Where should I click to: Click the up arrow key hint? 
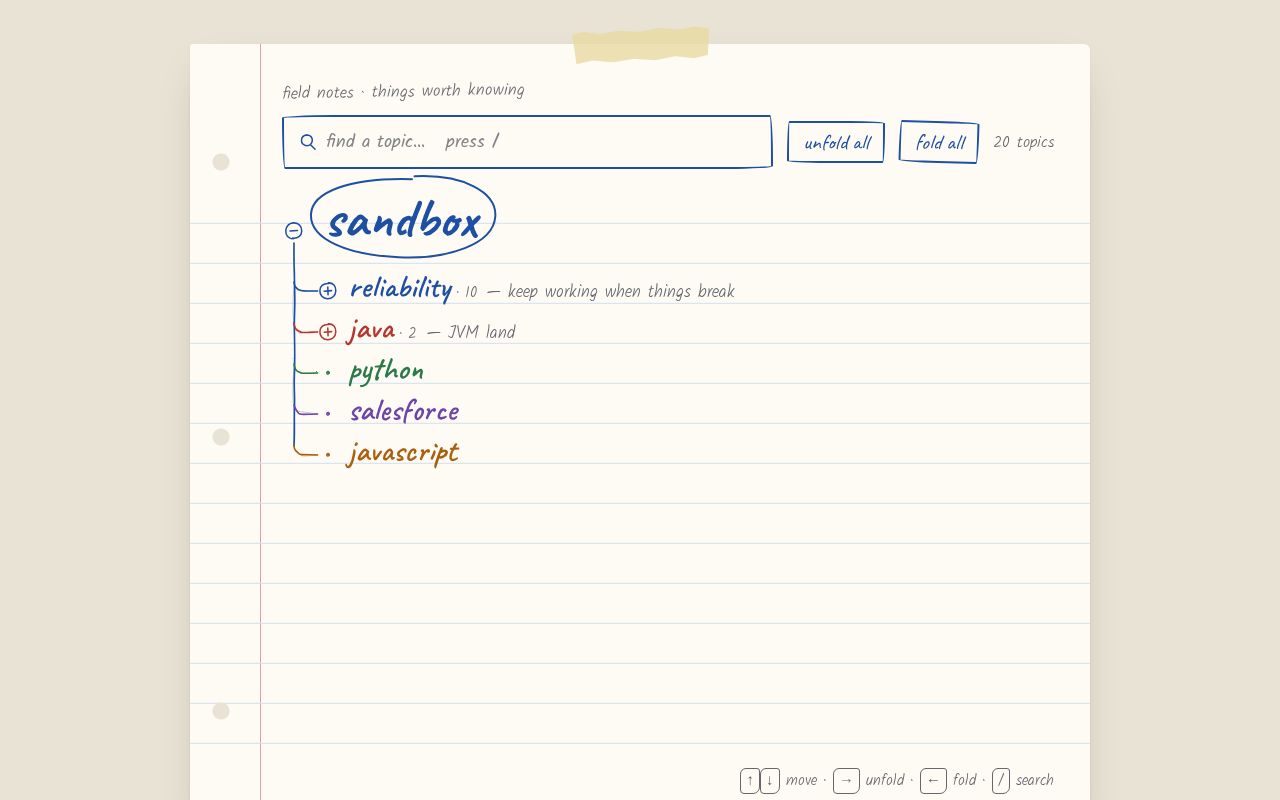coord(750,781)
